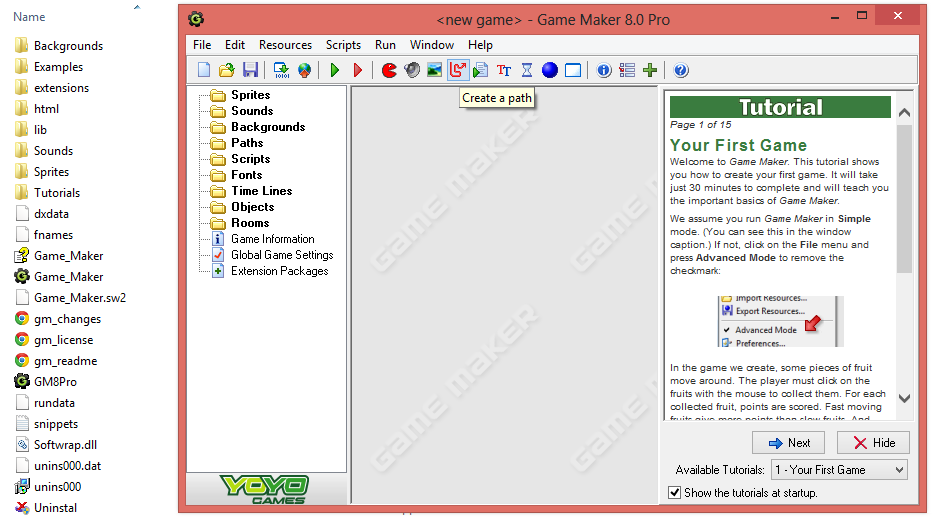Image resolution: width=935 pixels, height=521 pixels.
Task: Open the Scripts menu
Action: tap(343, 45)
